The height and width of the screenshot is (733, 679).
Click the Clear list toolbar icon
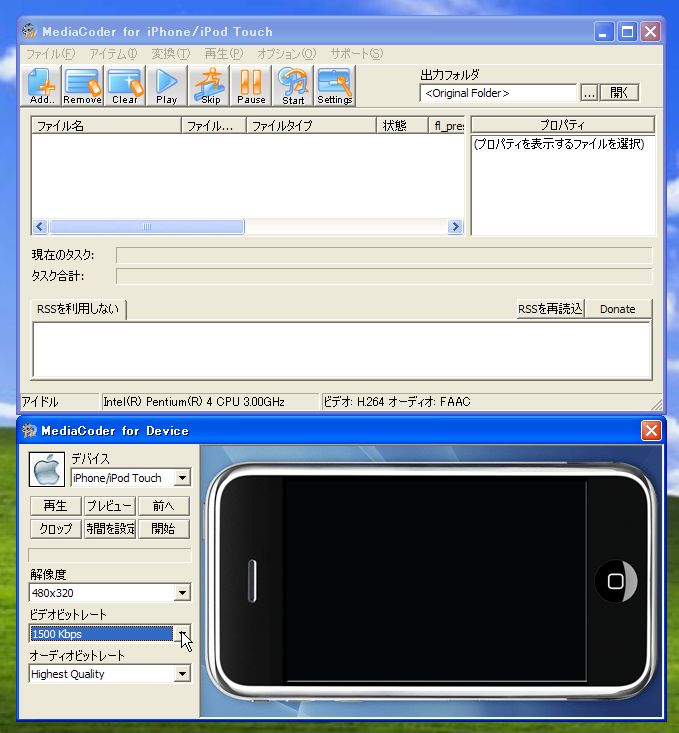coord(125,86)
